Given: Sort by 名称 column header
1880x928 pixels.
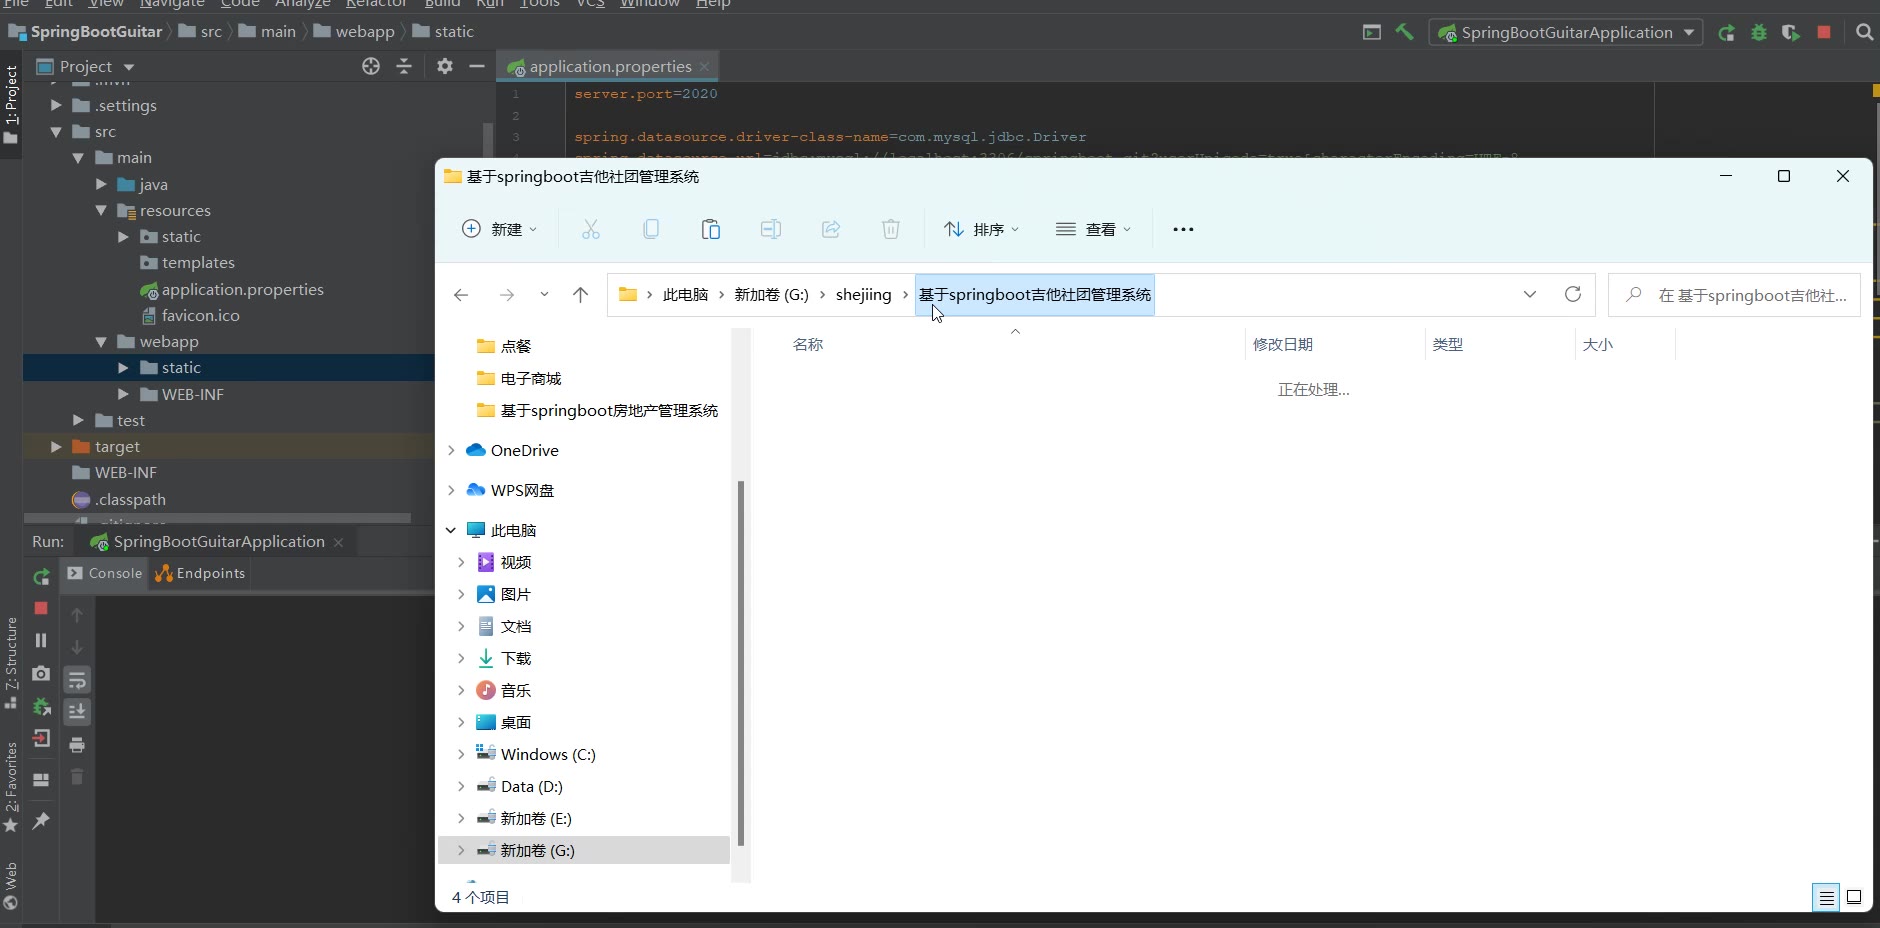Looking at the screenshot, I should click(808, 344).
